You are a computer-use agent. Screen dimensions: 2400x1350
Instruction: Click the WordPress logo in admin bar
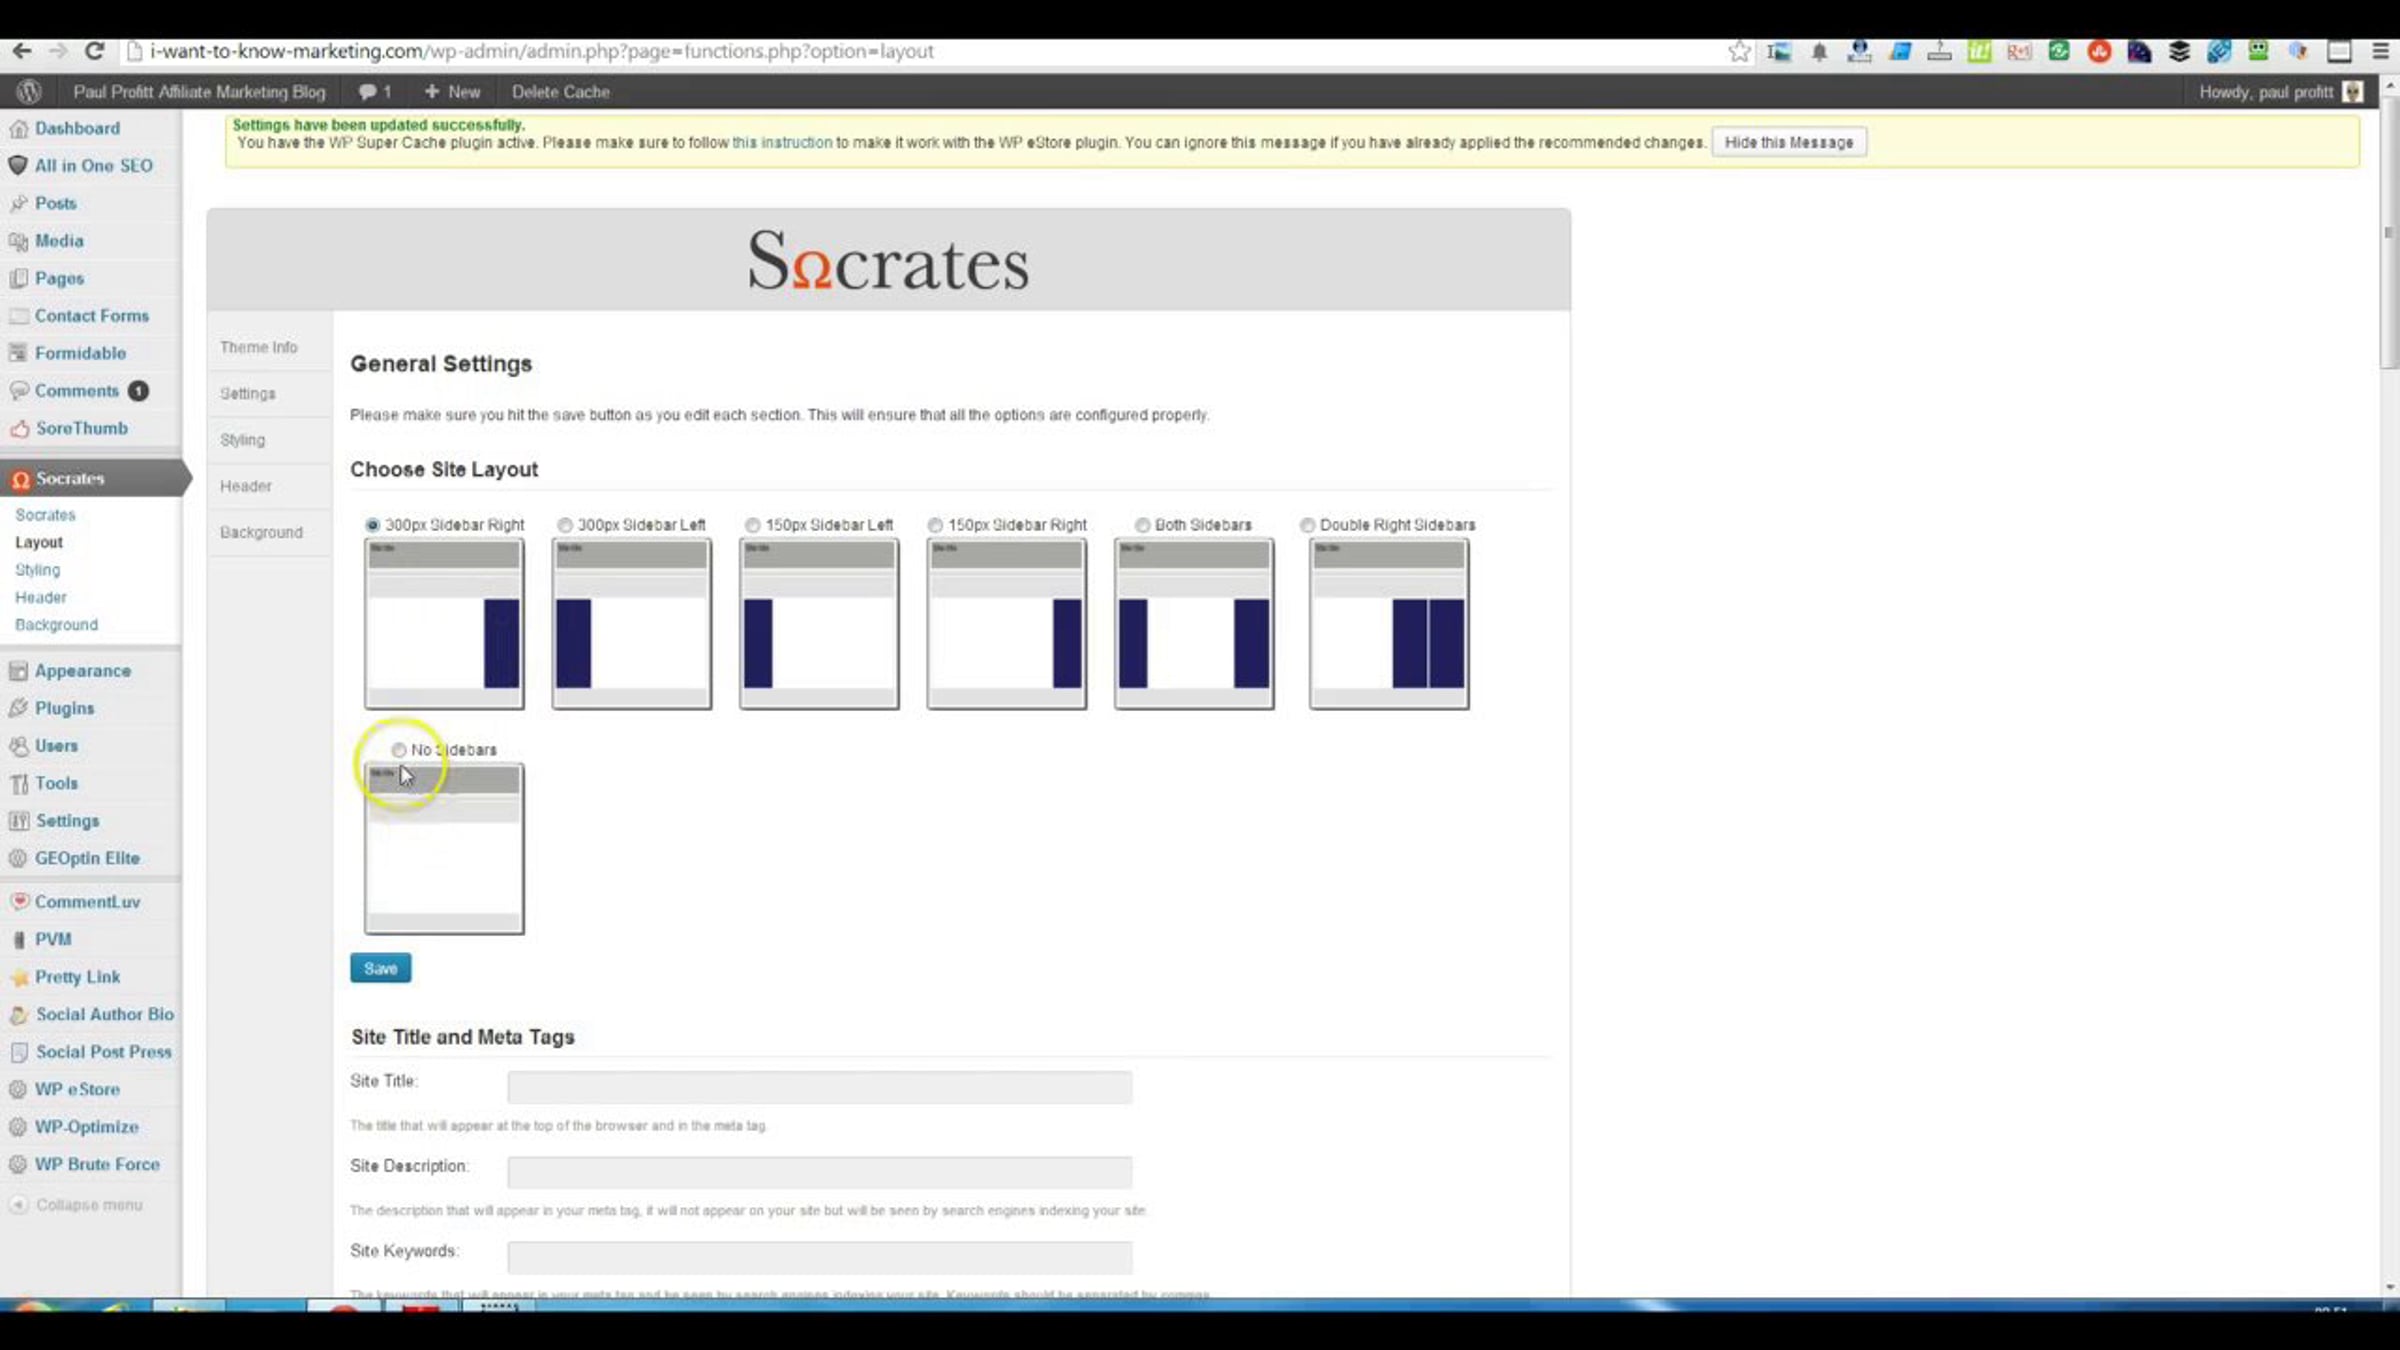29,91
